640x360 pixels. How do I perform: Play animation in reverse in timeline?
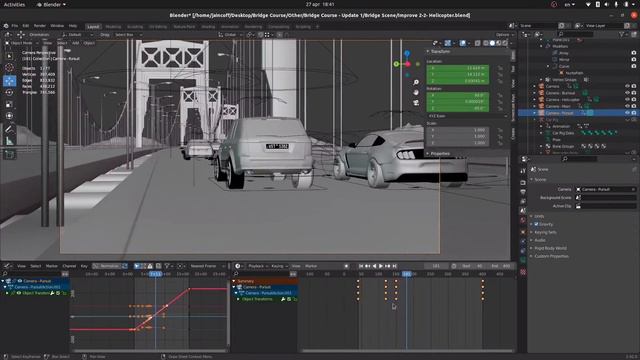pyautogui.click(x=374, y=266)
